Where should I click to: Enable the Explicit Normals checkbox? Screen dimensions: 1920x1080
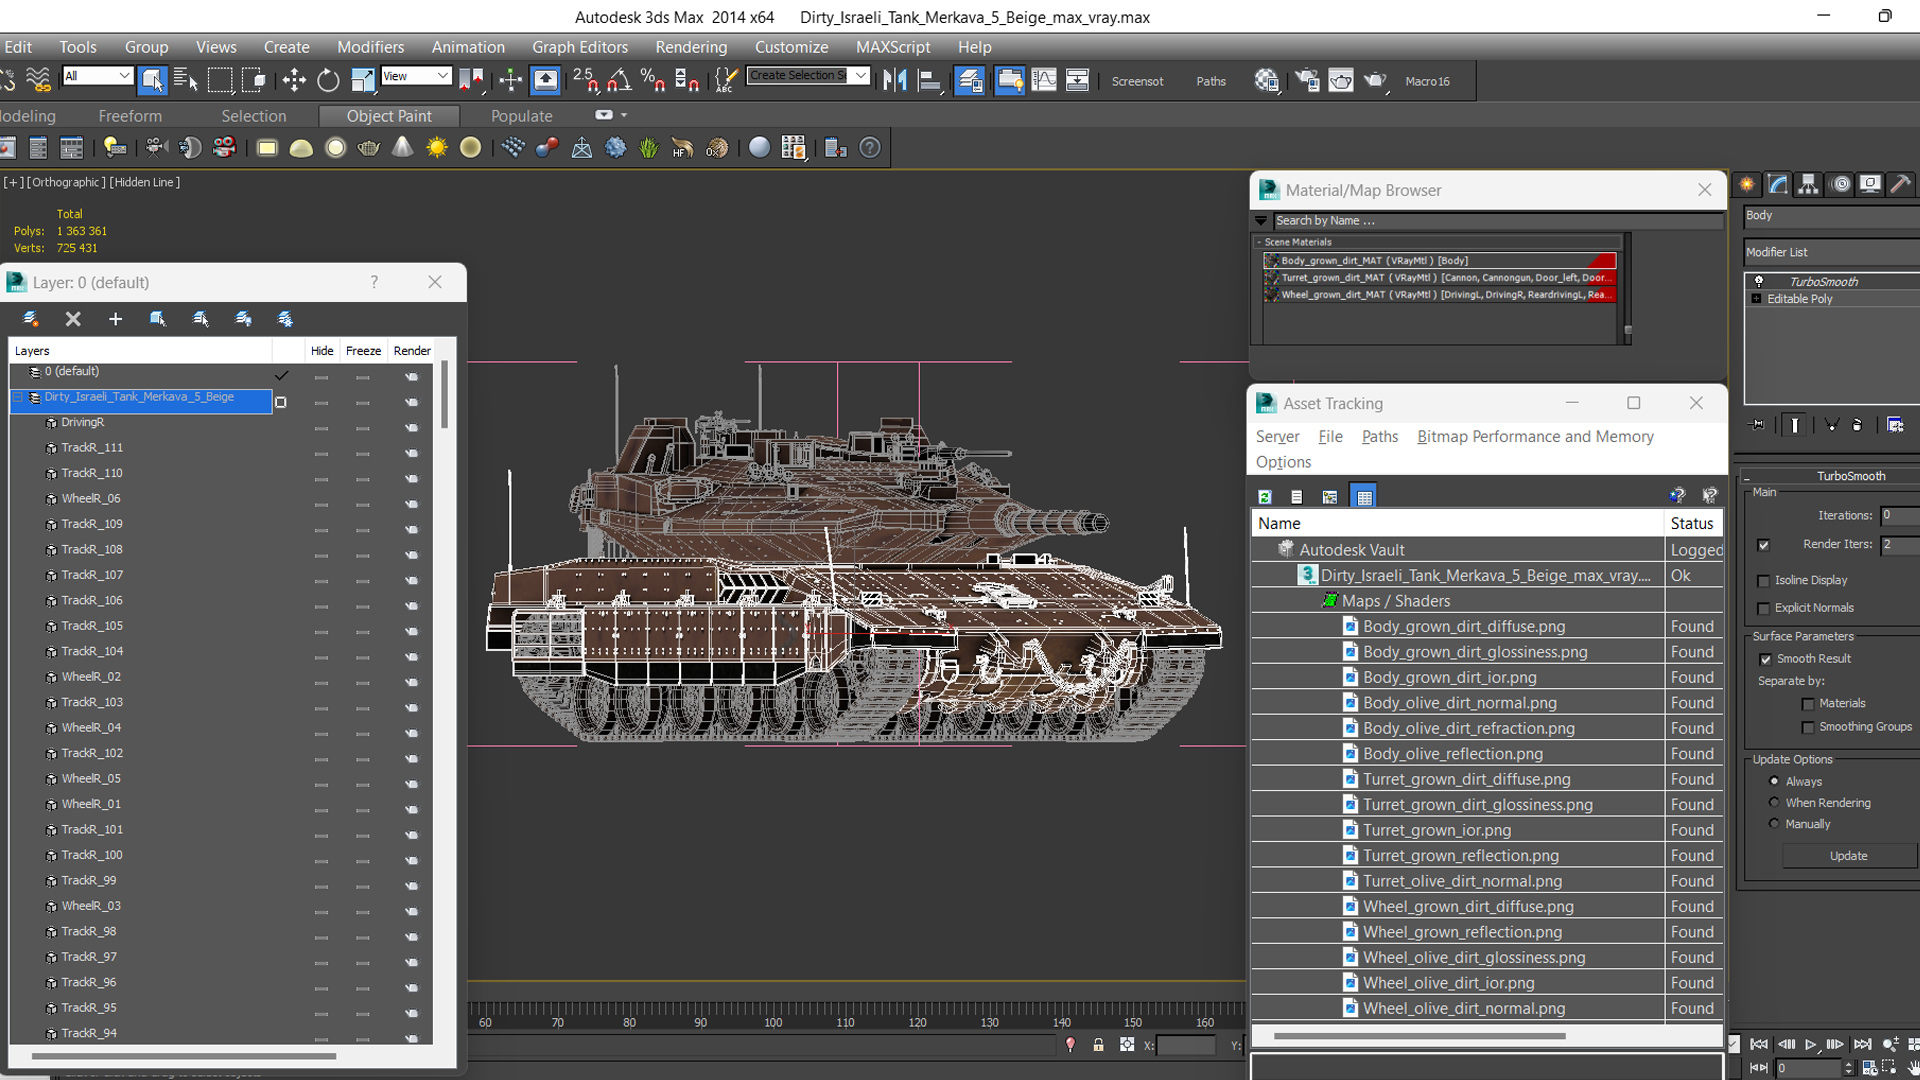tap(1764, 609)
